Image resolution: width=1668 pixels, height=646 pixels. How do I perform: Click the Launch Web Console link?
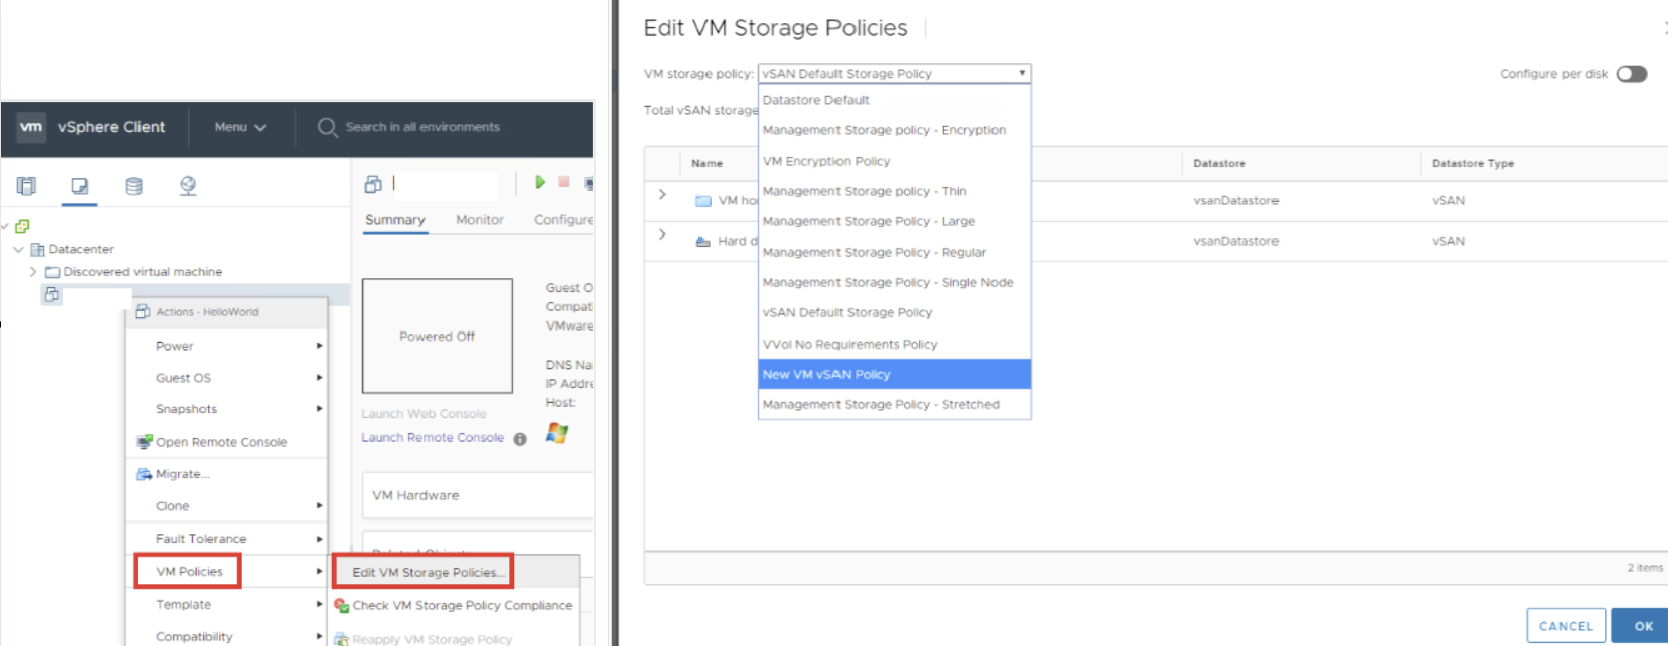click(x=424, y=414)
